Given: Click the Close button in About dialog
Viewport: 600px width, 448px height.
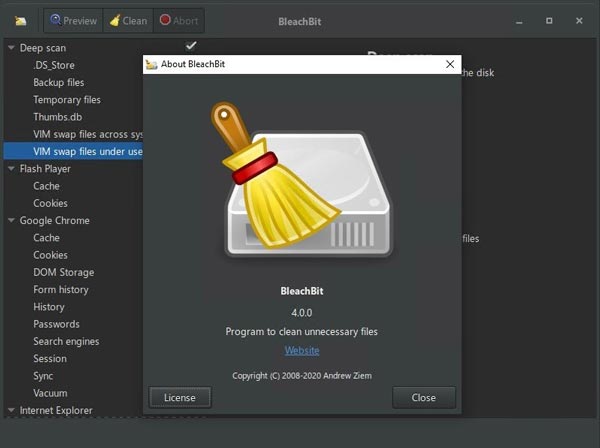Looking at the screenshot, I should (424, 397).
